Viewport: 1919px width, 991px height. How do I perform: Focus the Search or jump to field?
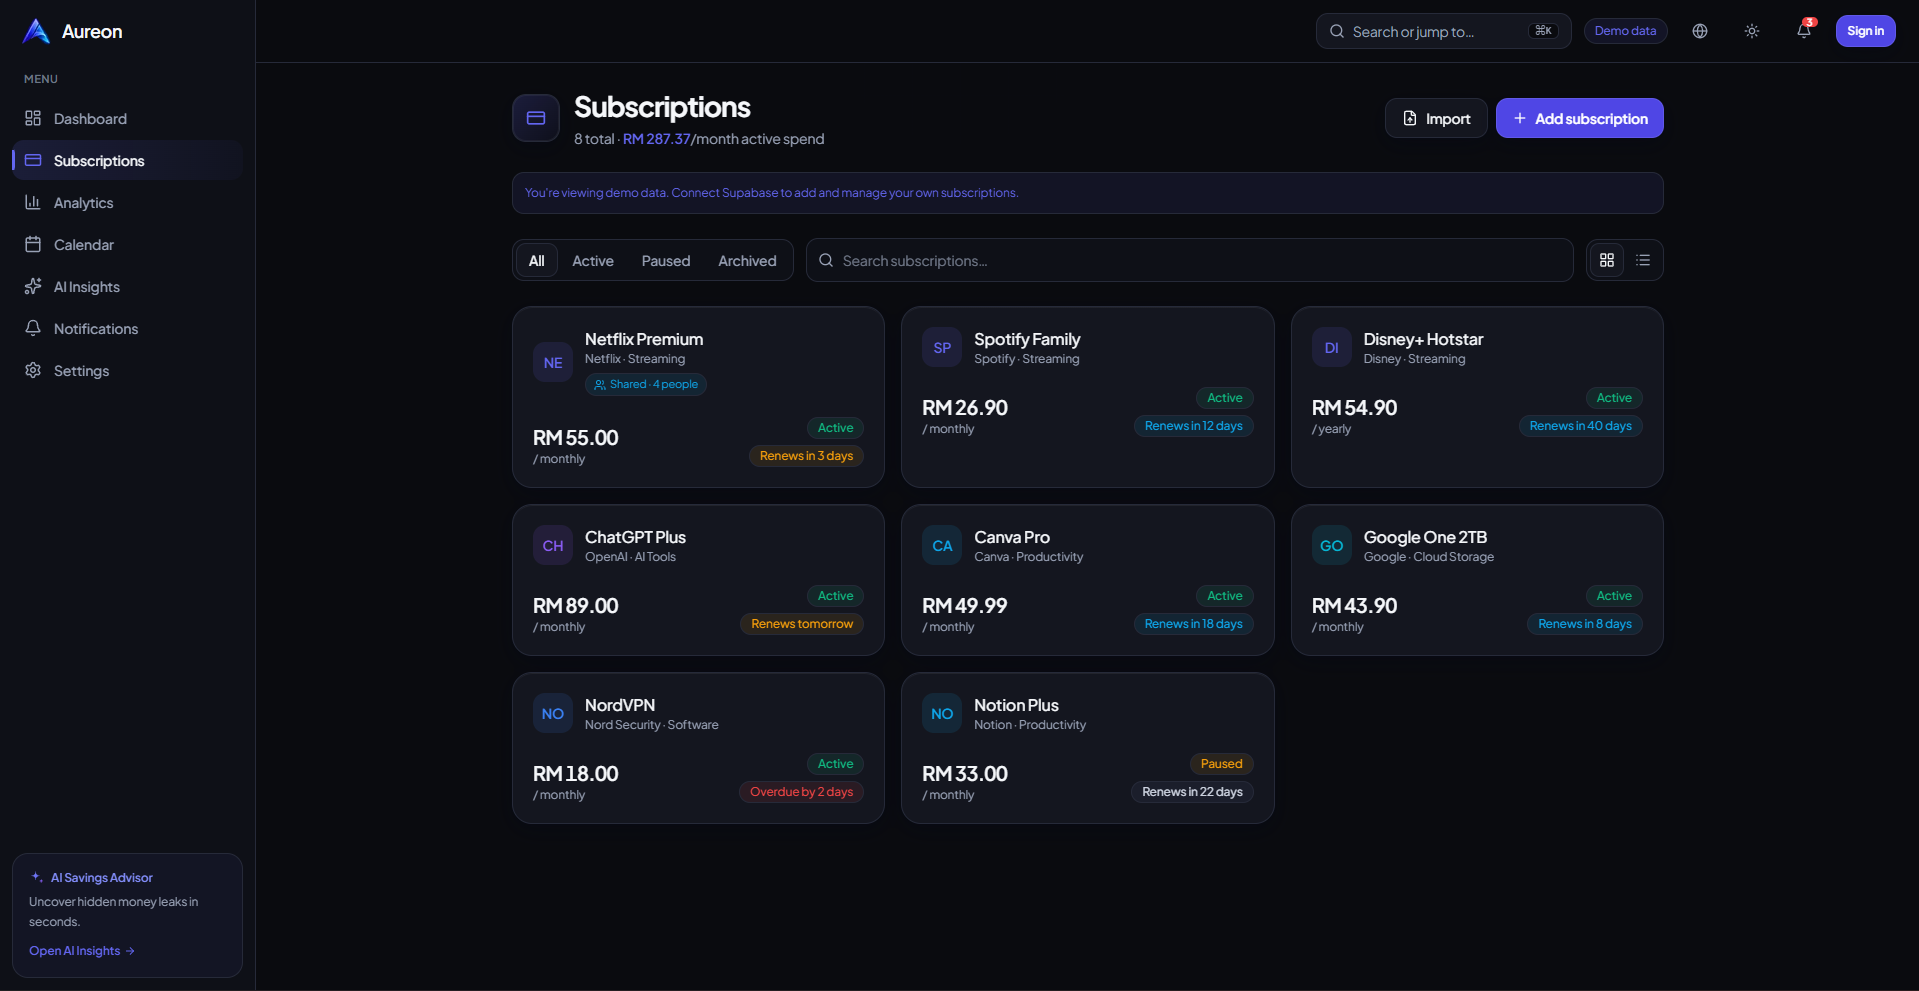point(1443,31)
